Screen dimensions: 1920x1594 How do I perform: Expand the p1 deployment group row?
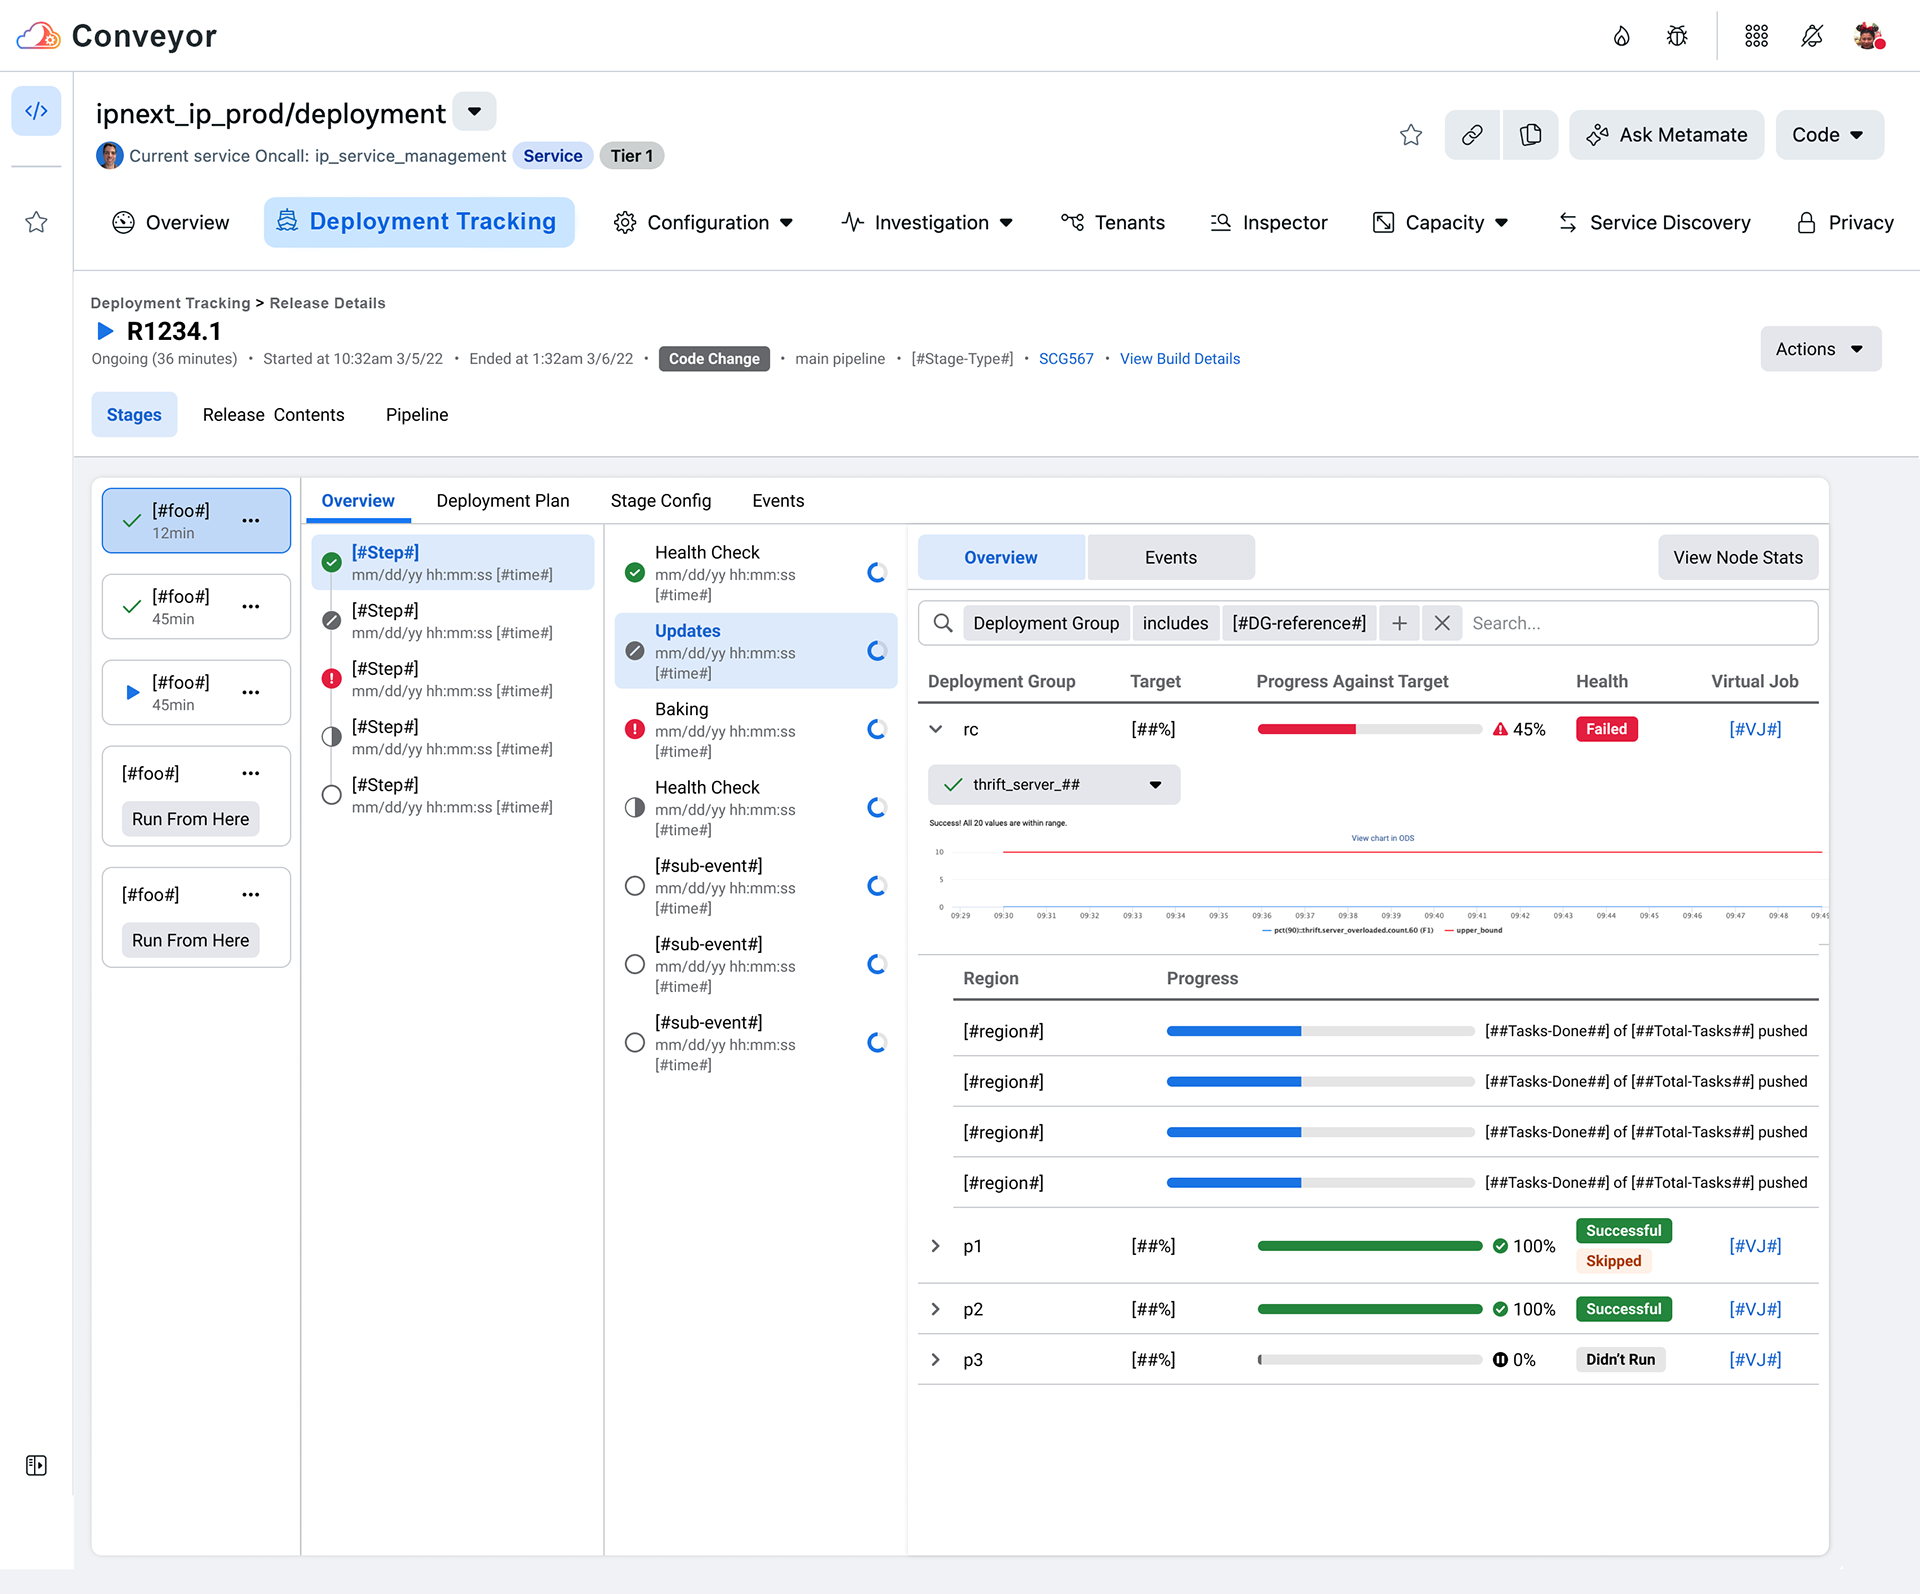click(x=936, y=1246)
